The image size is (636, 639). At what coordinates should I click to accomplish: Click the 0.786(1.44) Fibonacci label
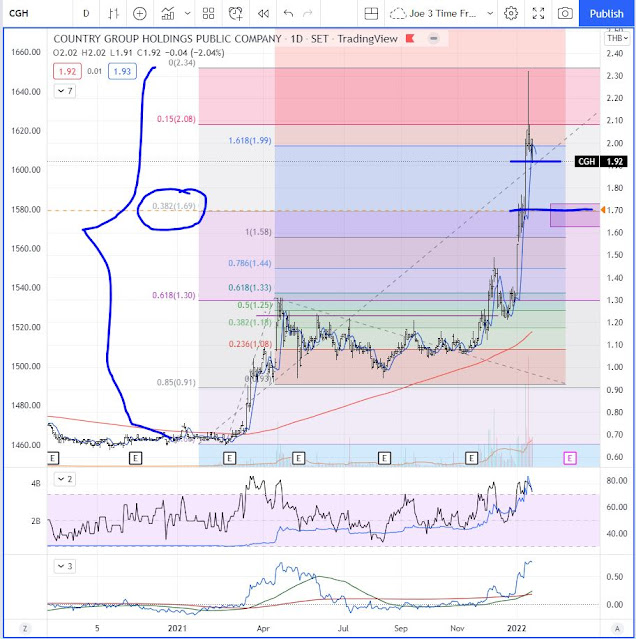click(250, 263)
